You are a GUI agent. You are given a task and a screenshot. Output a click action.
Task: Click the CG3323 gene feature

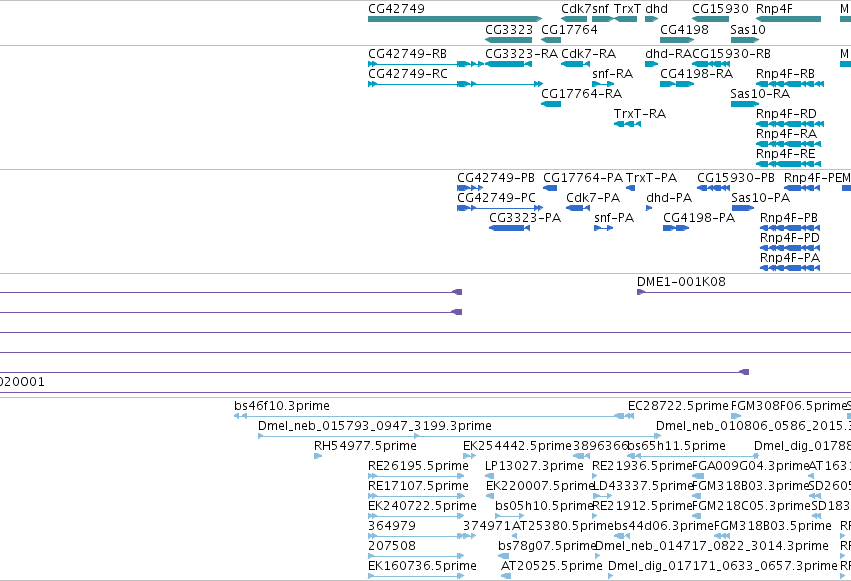pyautogui.click(x=508, y=40)
